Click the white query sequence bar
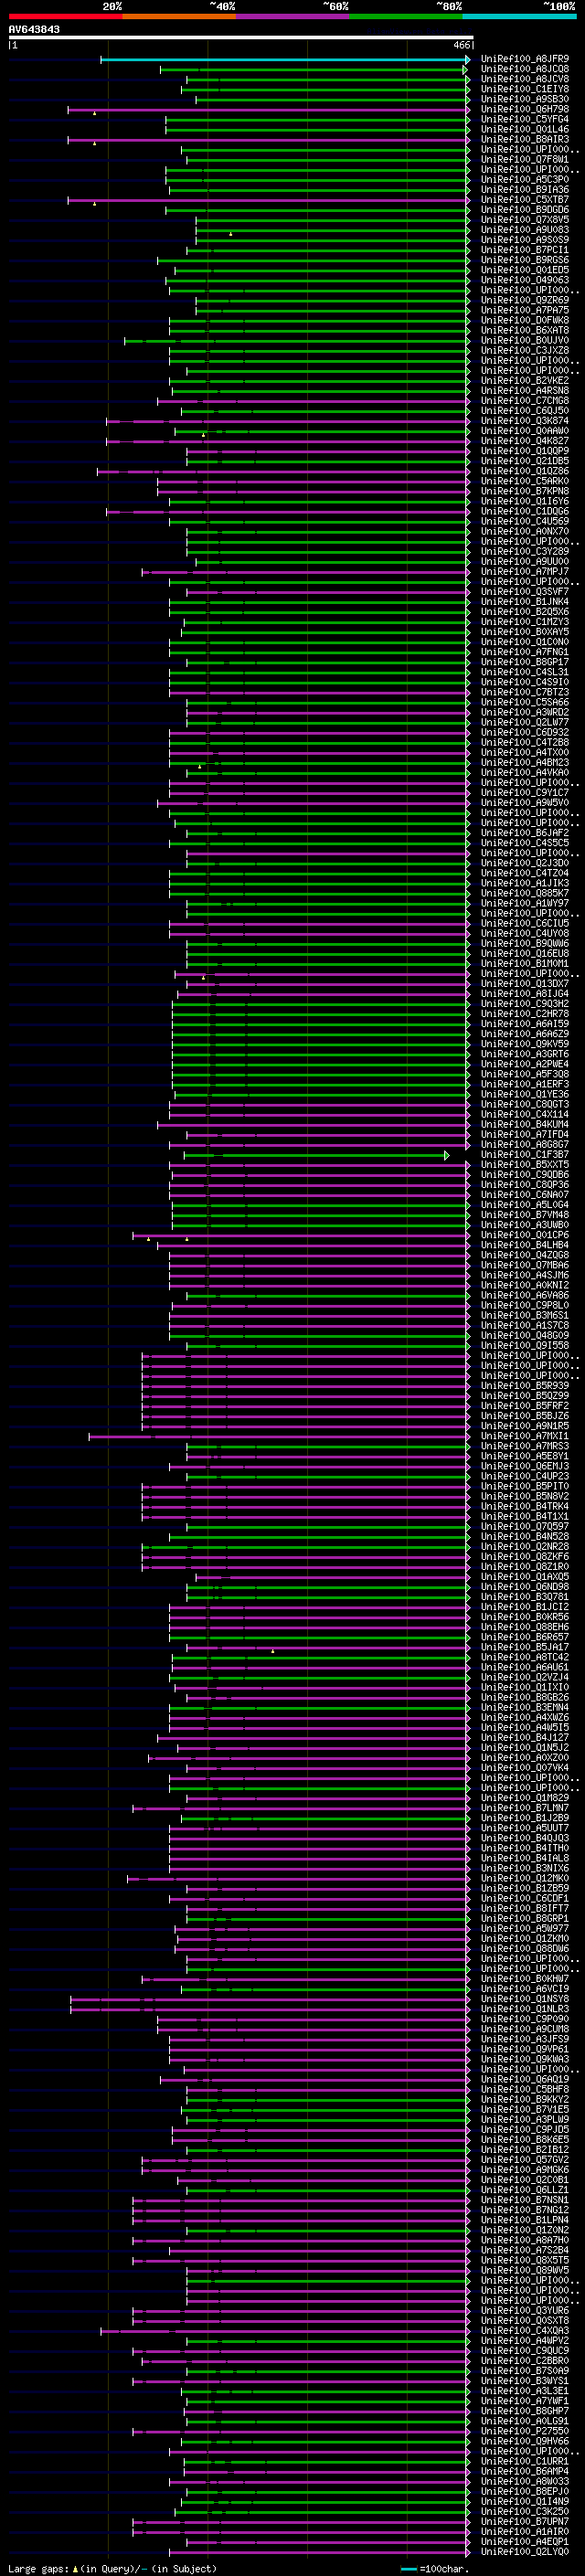The image size is (585, 2576). (x=241, y=38)
